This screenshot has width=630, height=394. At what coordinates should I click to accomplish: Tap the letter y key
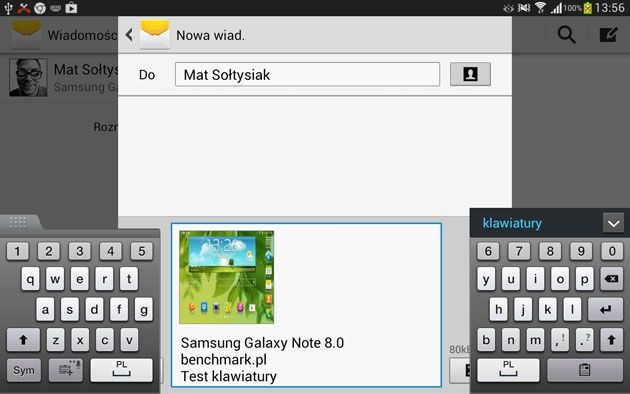486,278
